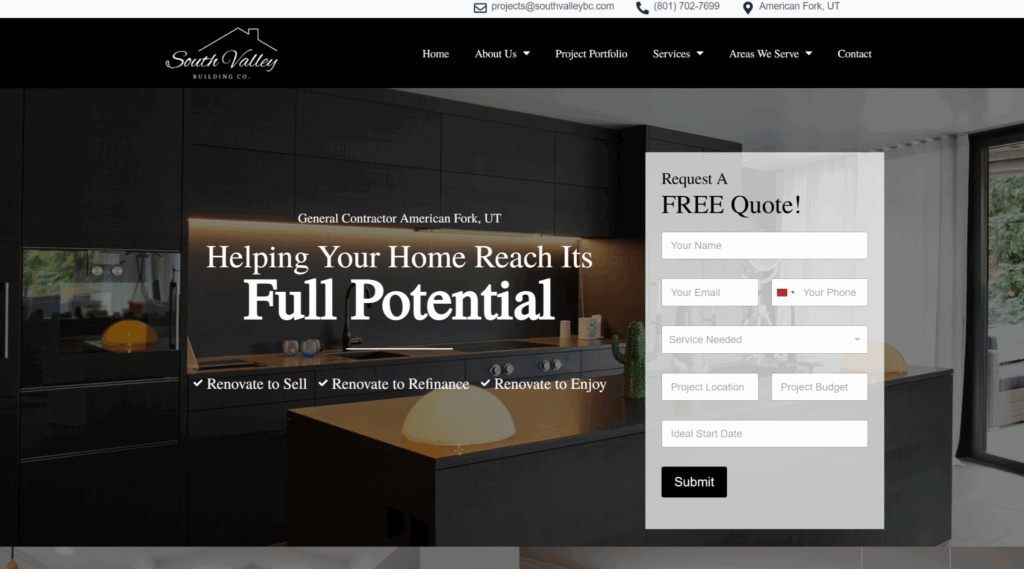Open the phone country flag selector
This screenshot has width=1024, height=569.
pyautogui.click(x=784, y=292)
